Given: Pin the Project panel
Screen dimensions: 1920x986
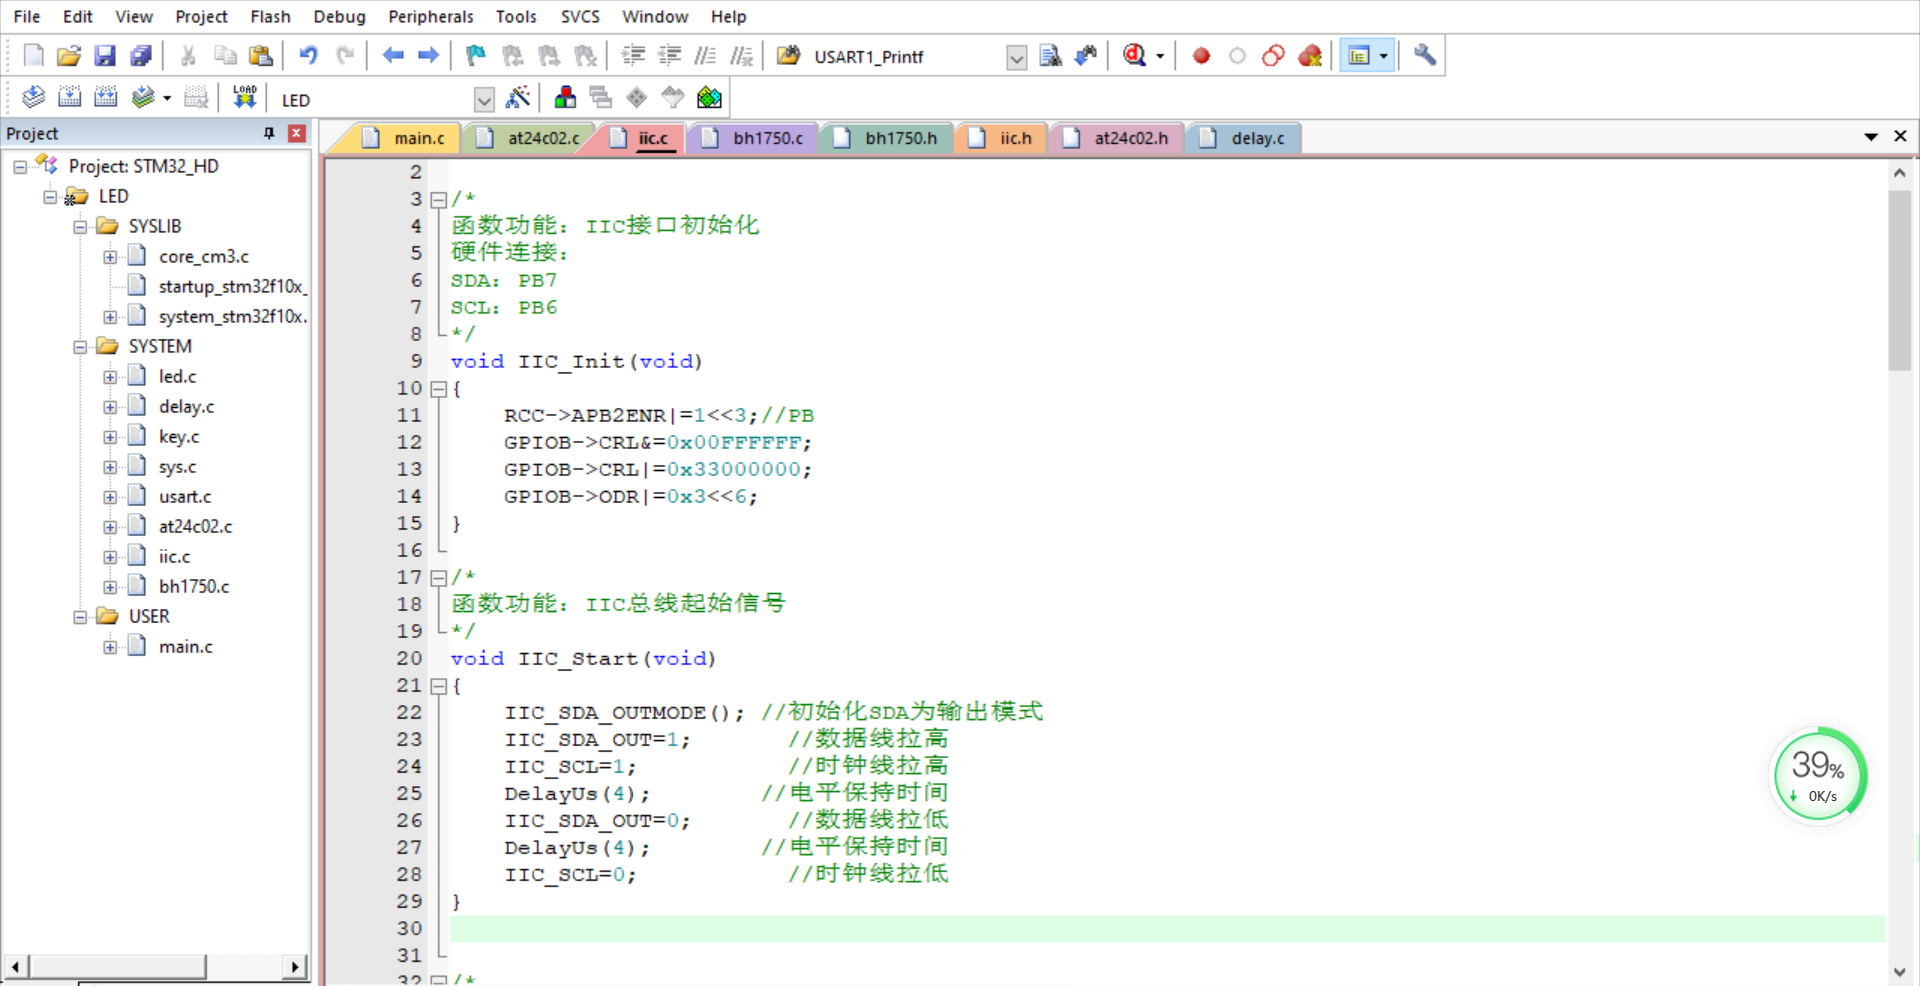Looking at the screenshot, I should pos(269,133).
